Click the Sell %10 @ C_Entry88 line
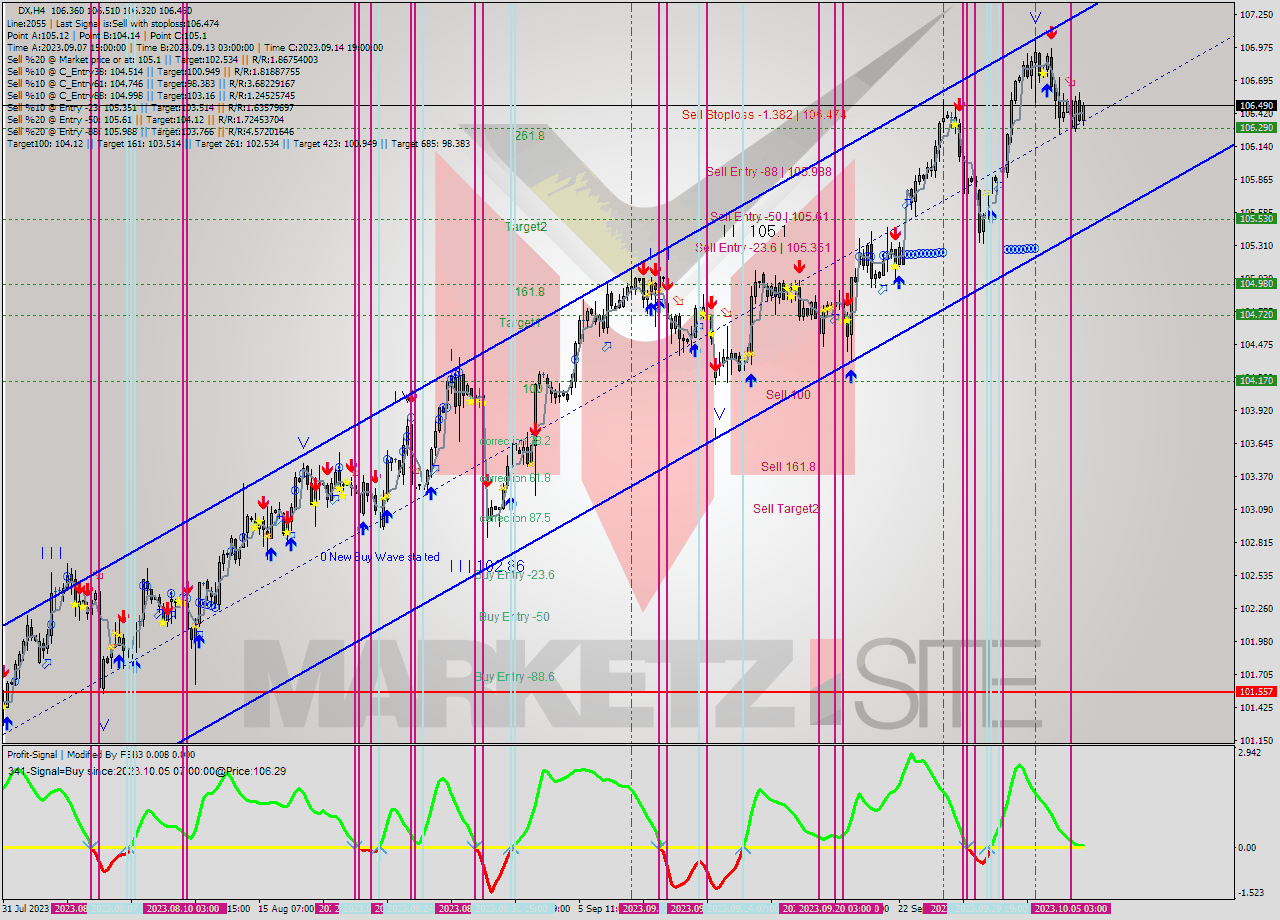Screen dimensions: 1280x920 click(151, 95)
